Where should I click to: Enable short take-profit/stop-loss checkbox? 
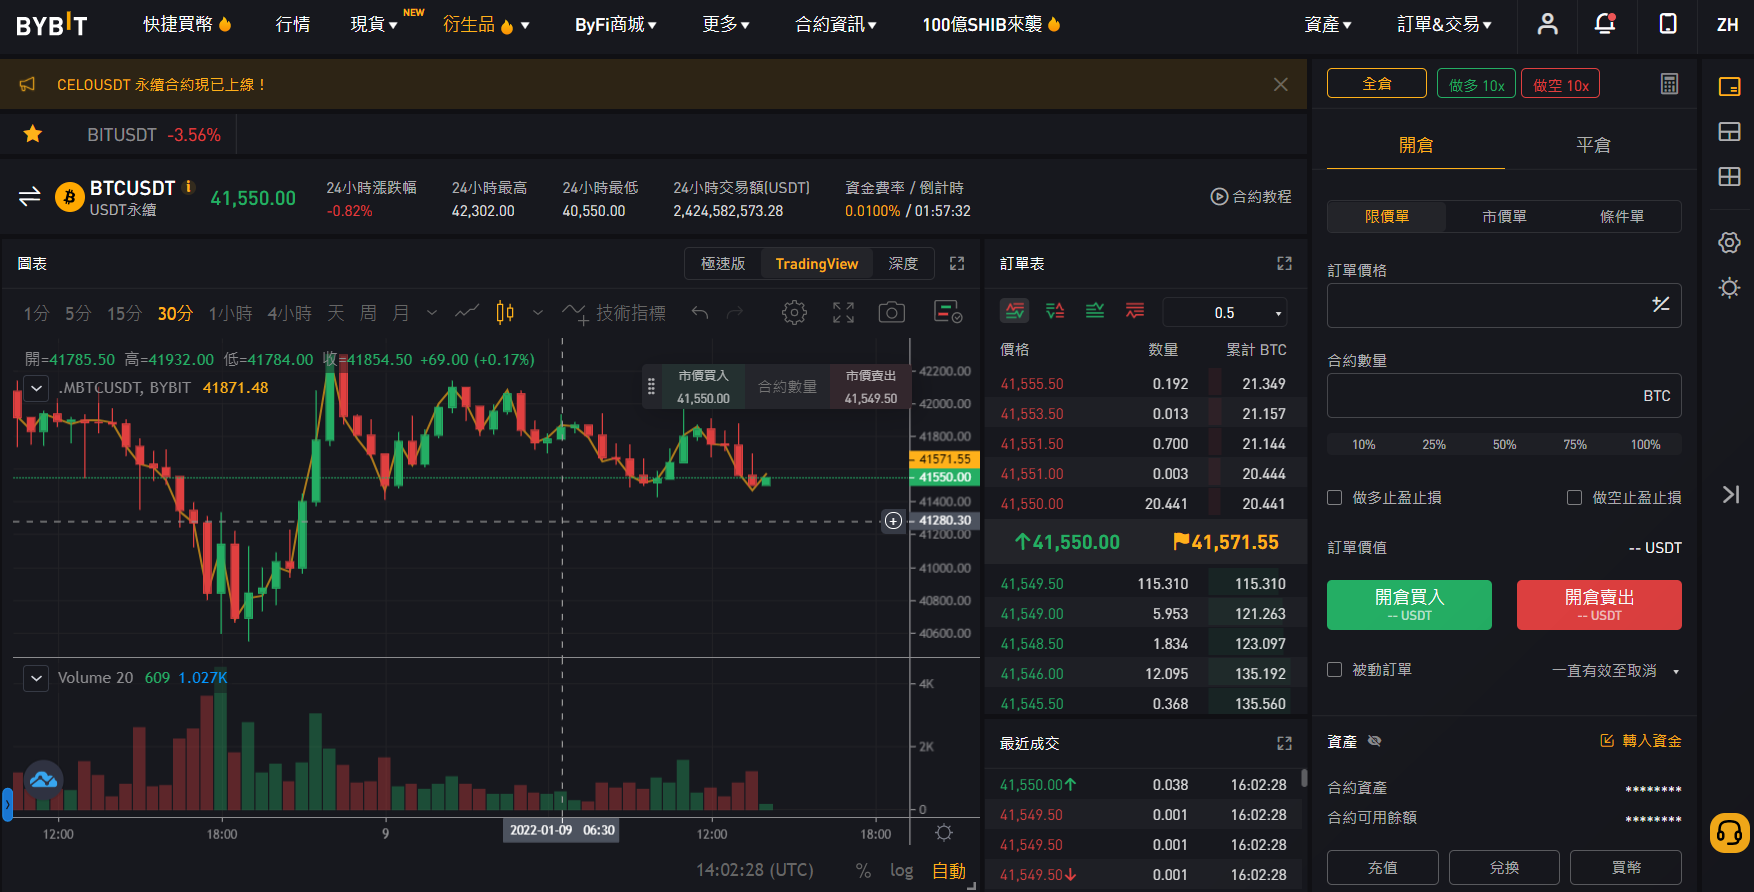(1574, 497)
